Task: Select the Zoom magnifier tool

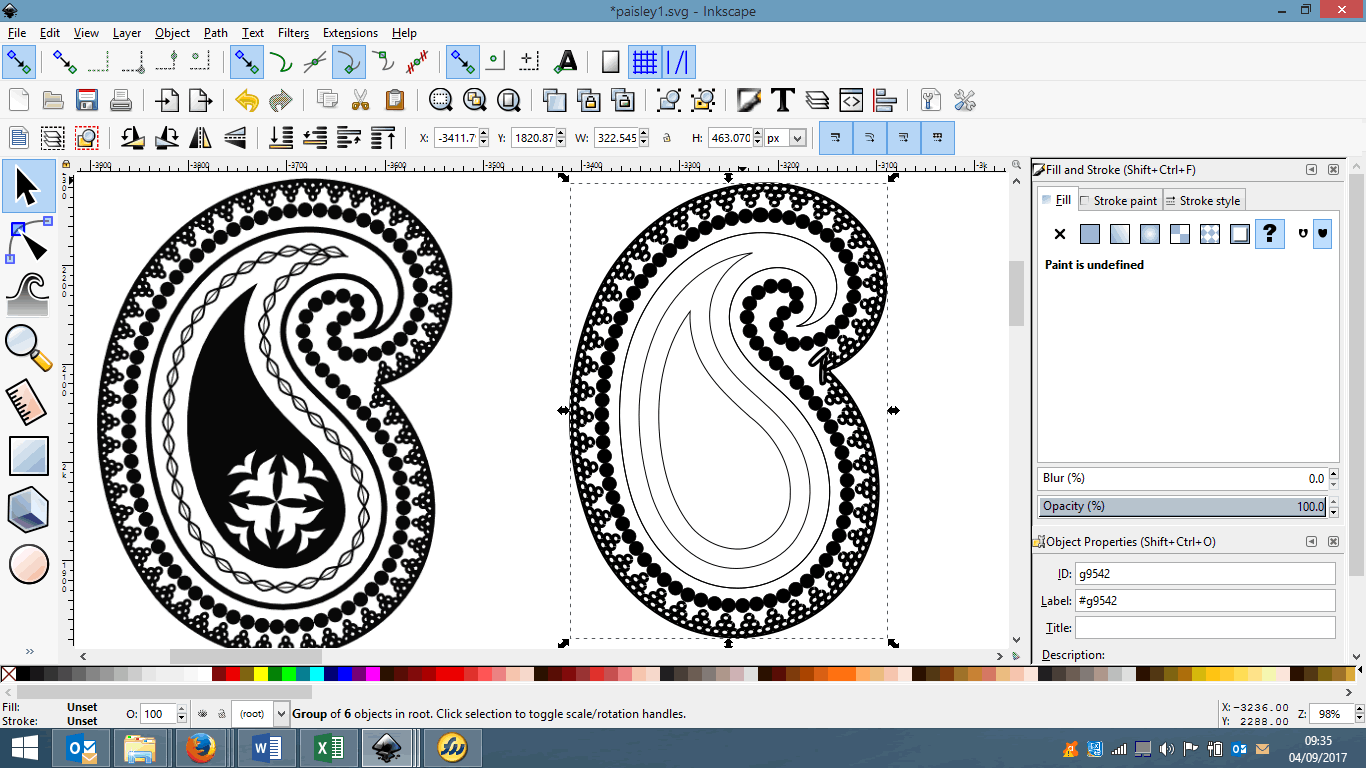Action: point(29,347)
